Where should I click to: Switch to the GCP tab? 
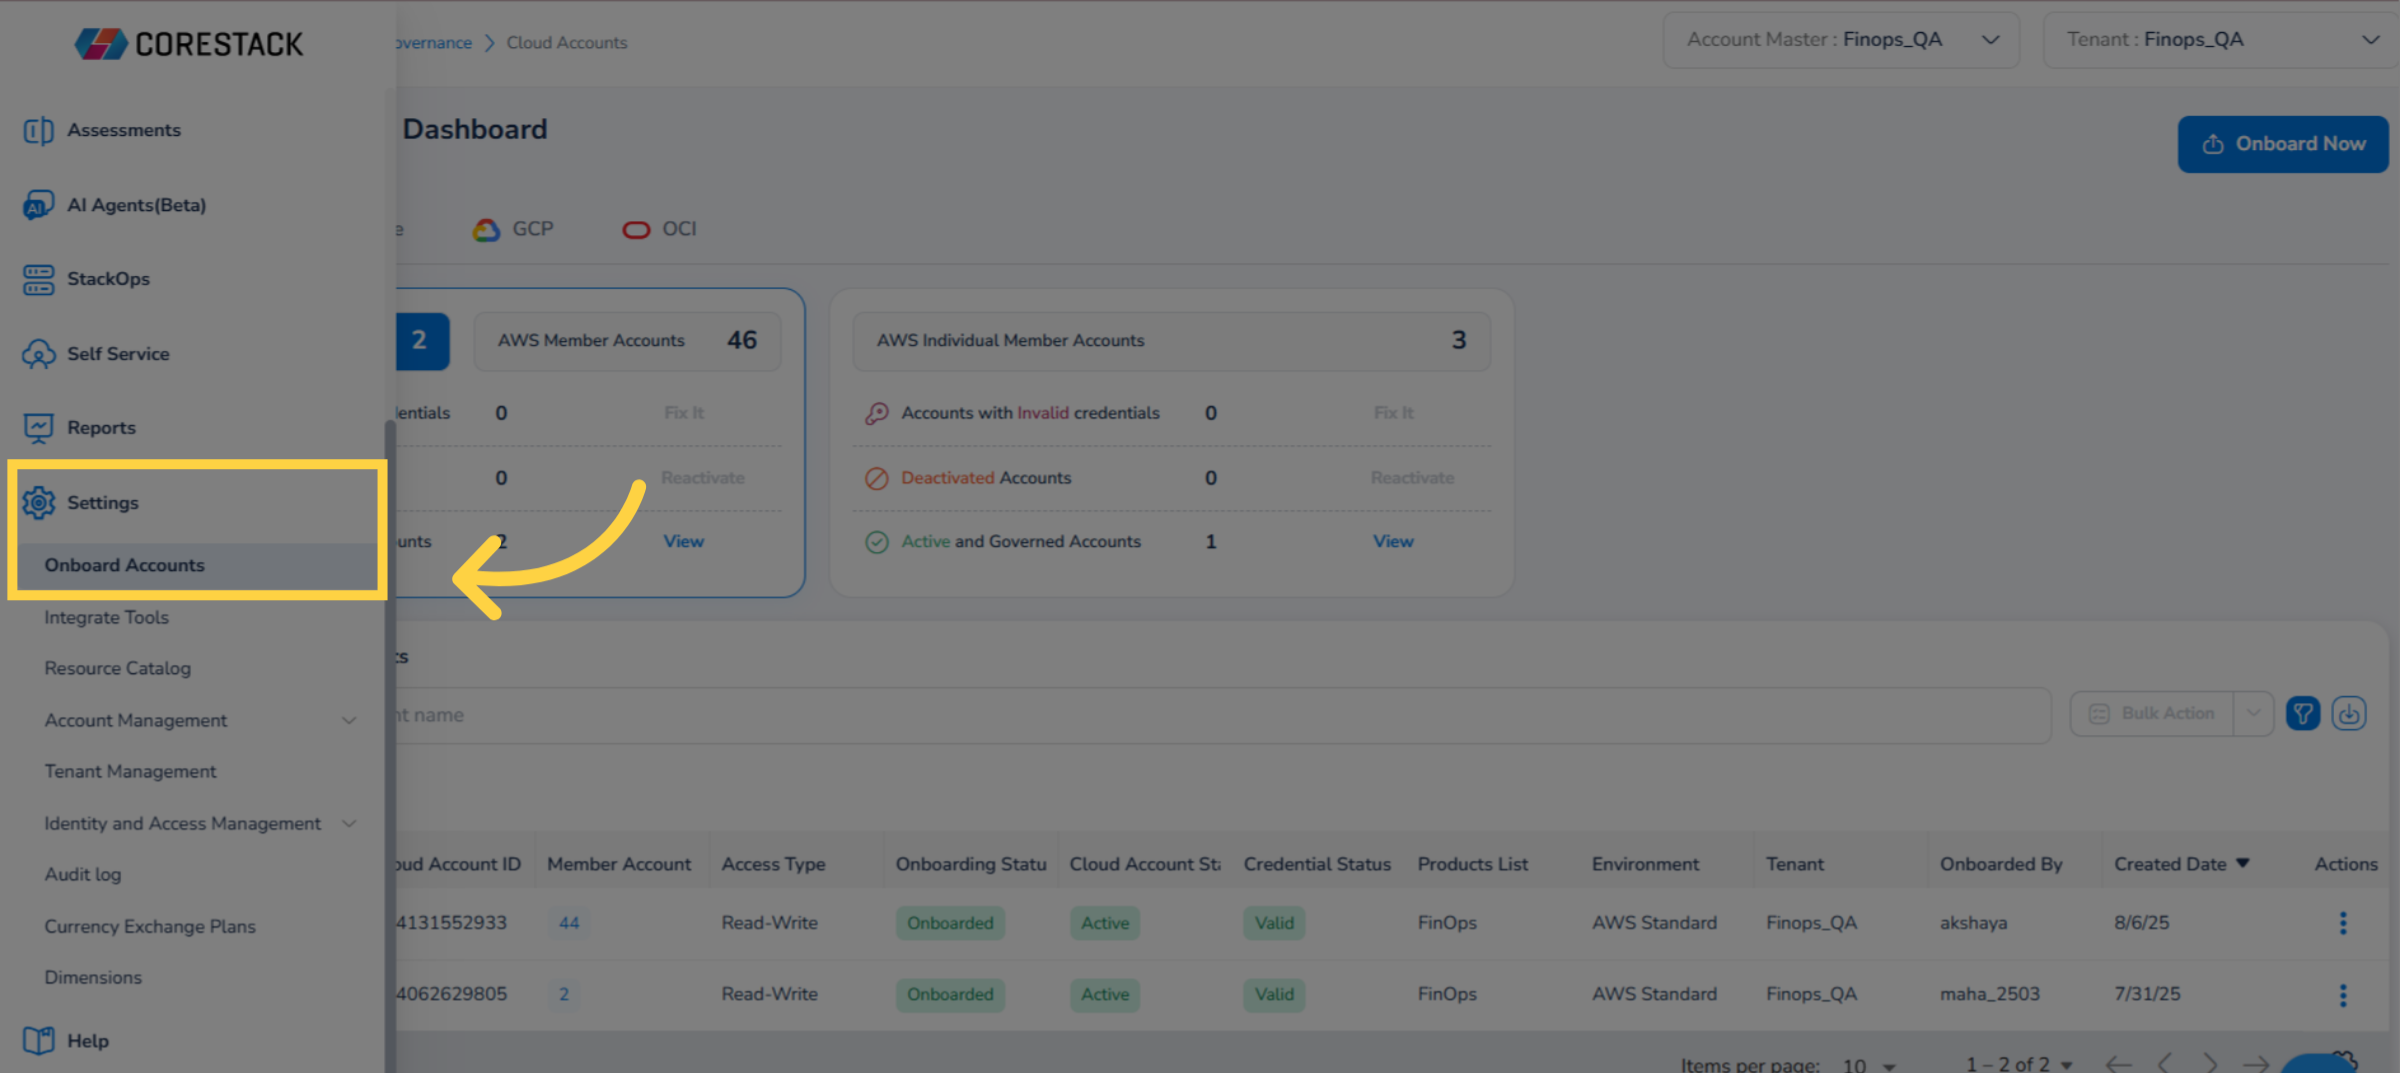pos(514,230)
